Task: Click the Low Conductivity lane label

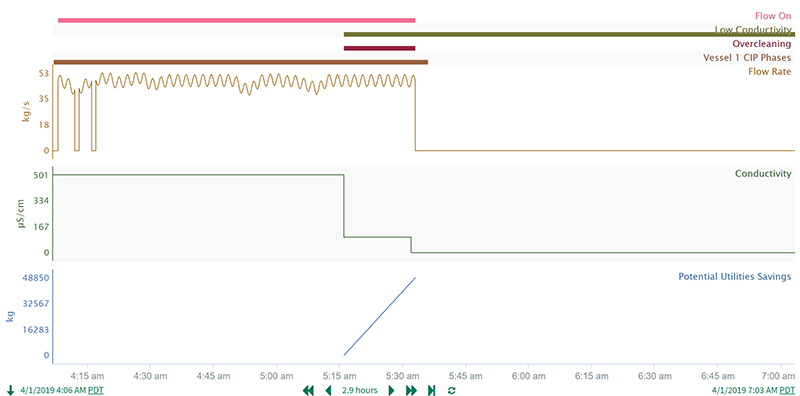Action: click(x=753, y=30)
